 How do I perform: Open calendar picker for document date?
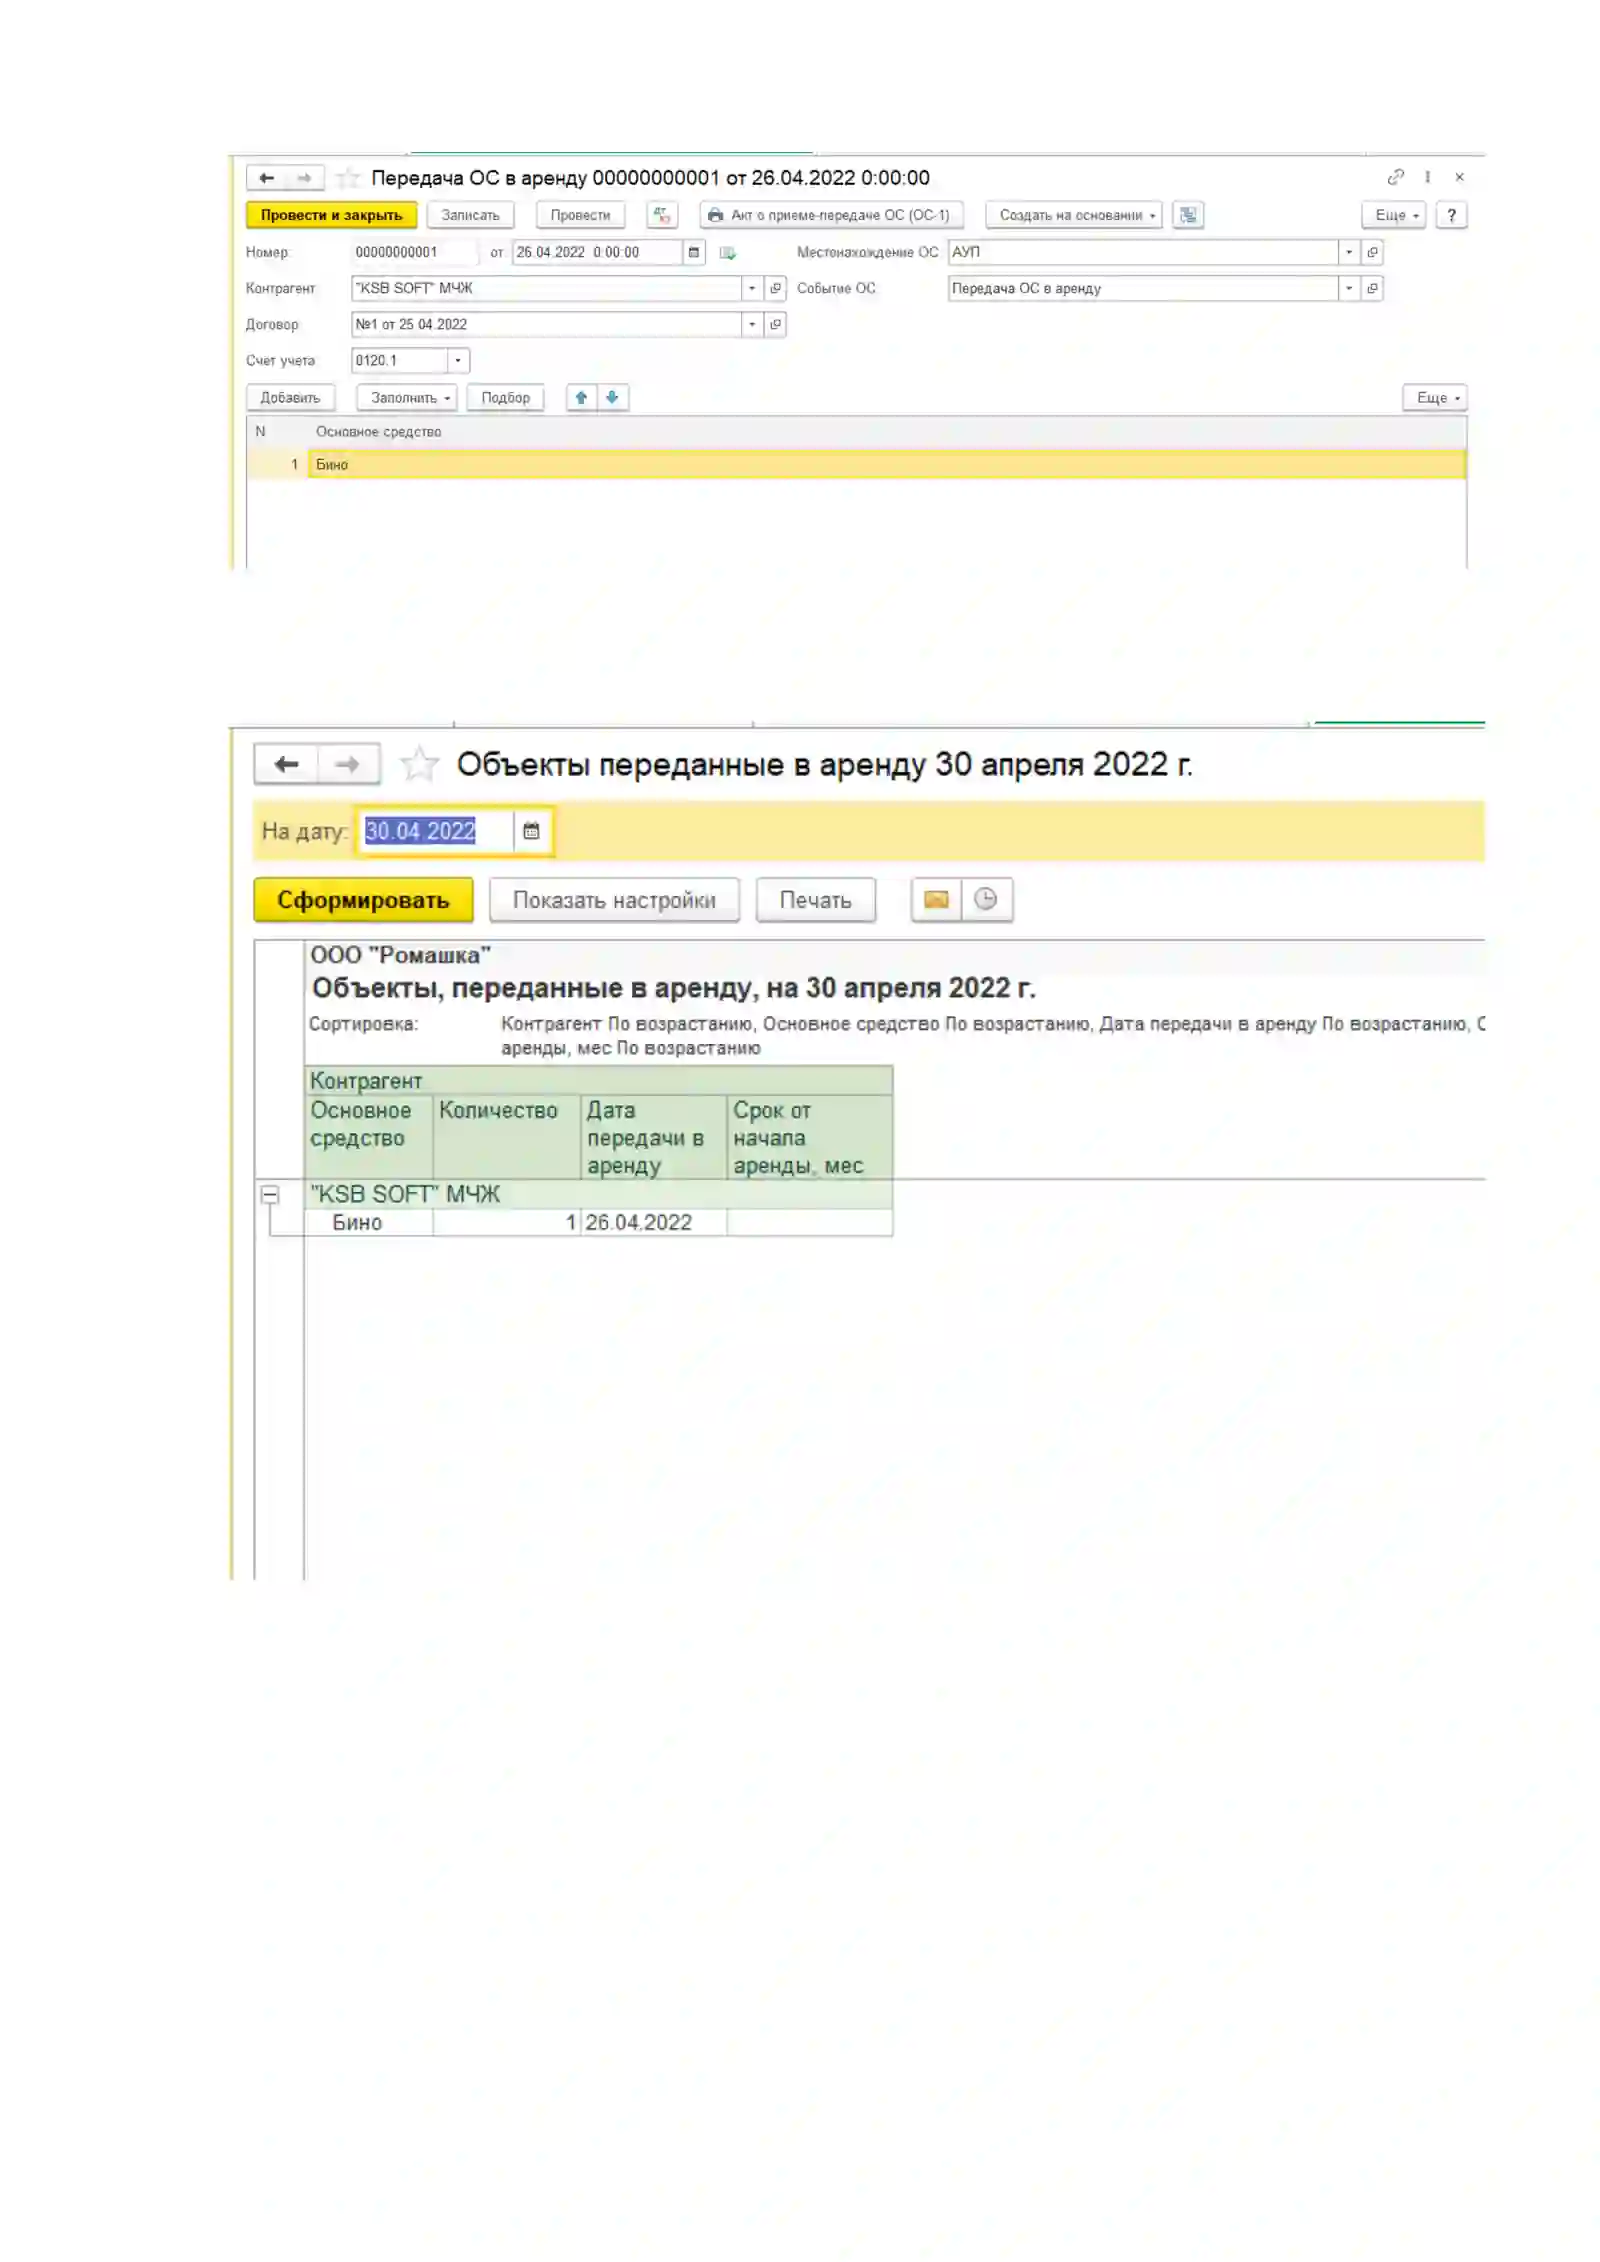click(x=693, y=253)
